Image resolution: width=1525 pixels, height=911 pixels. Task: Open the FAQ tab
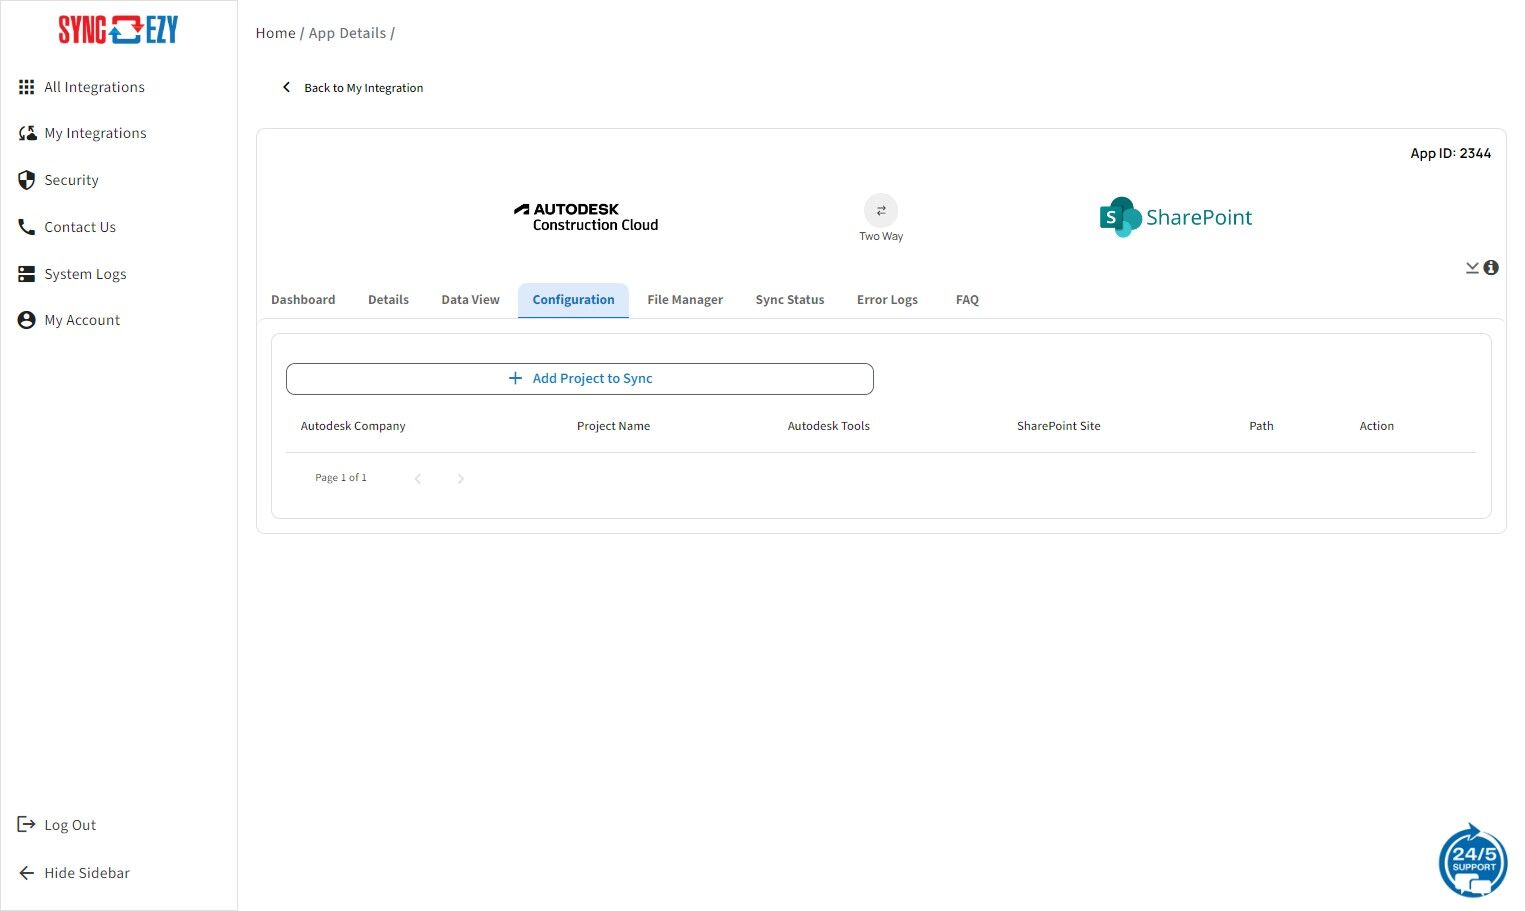coord(967,300)
